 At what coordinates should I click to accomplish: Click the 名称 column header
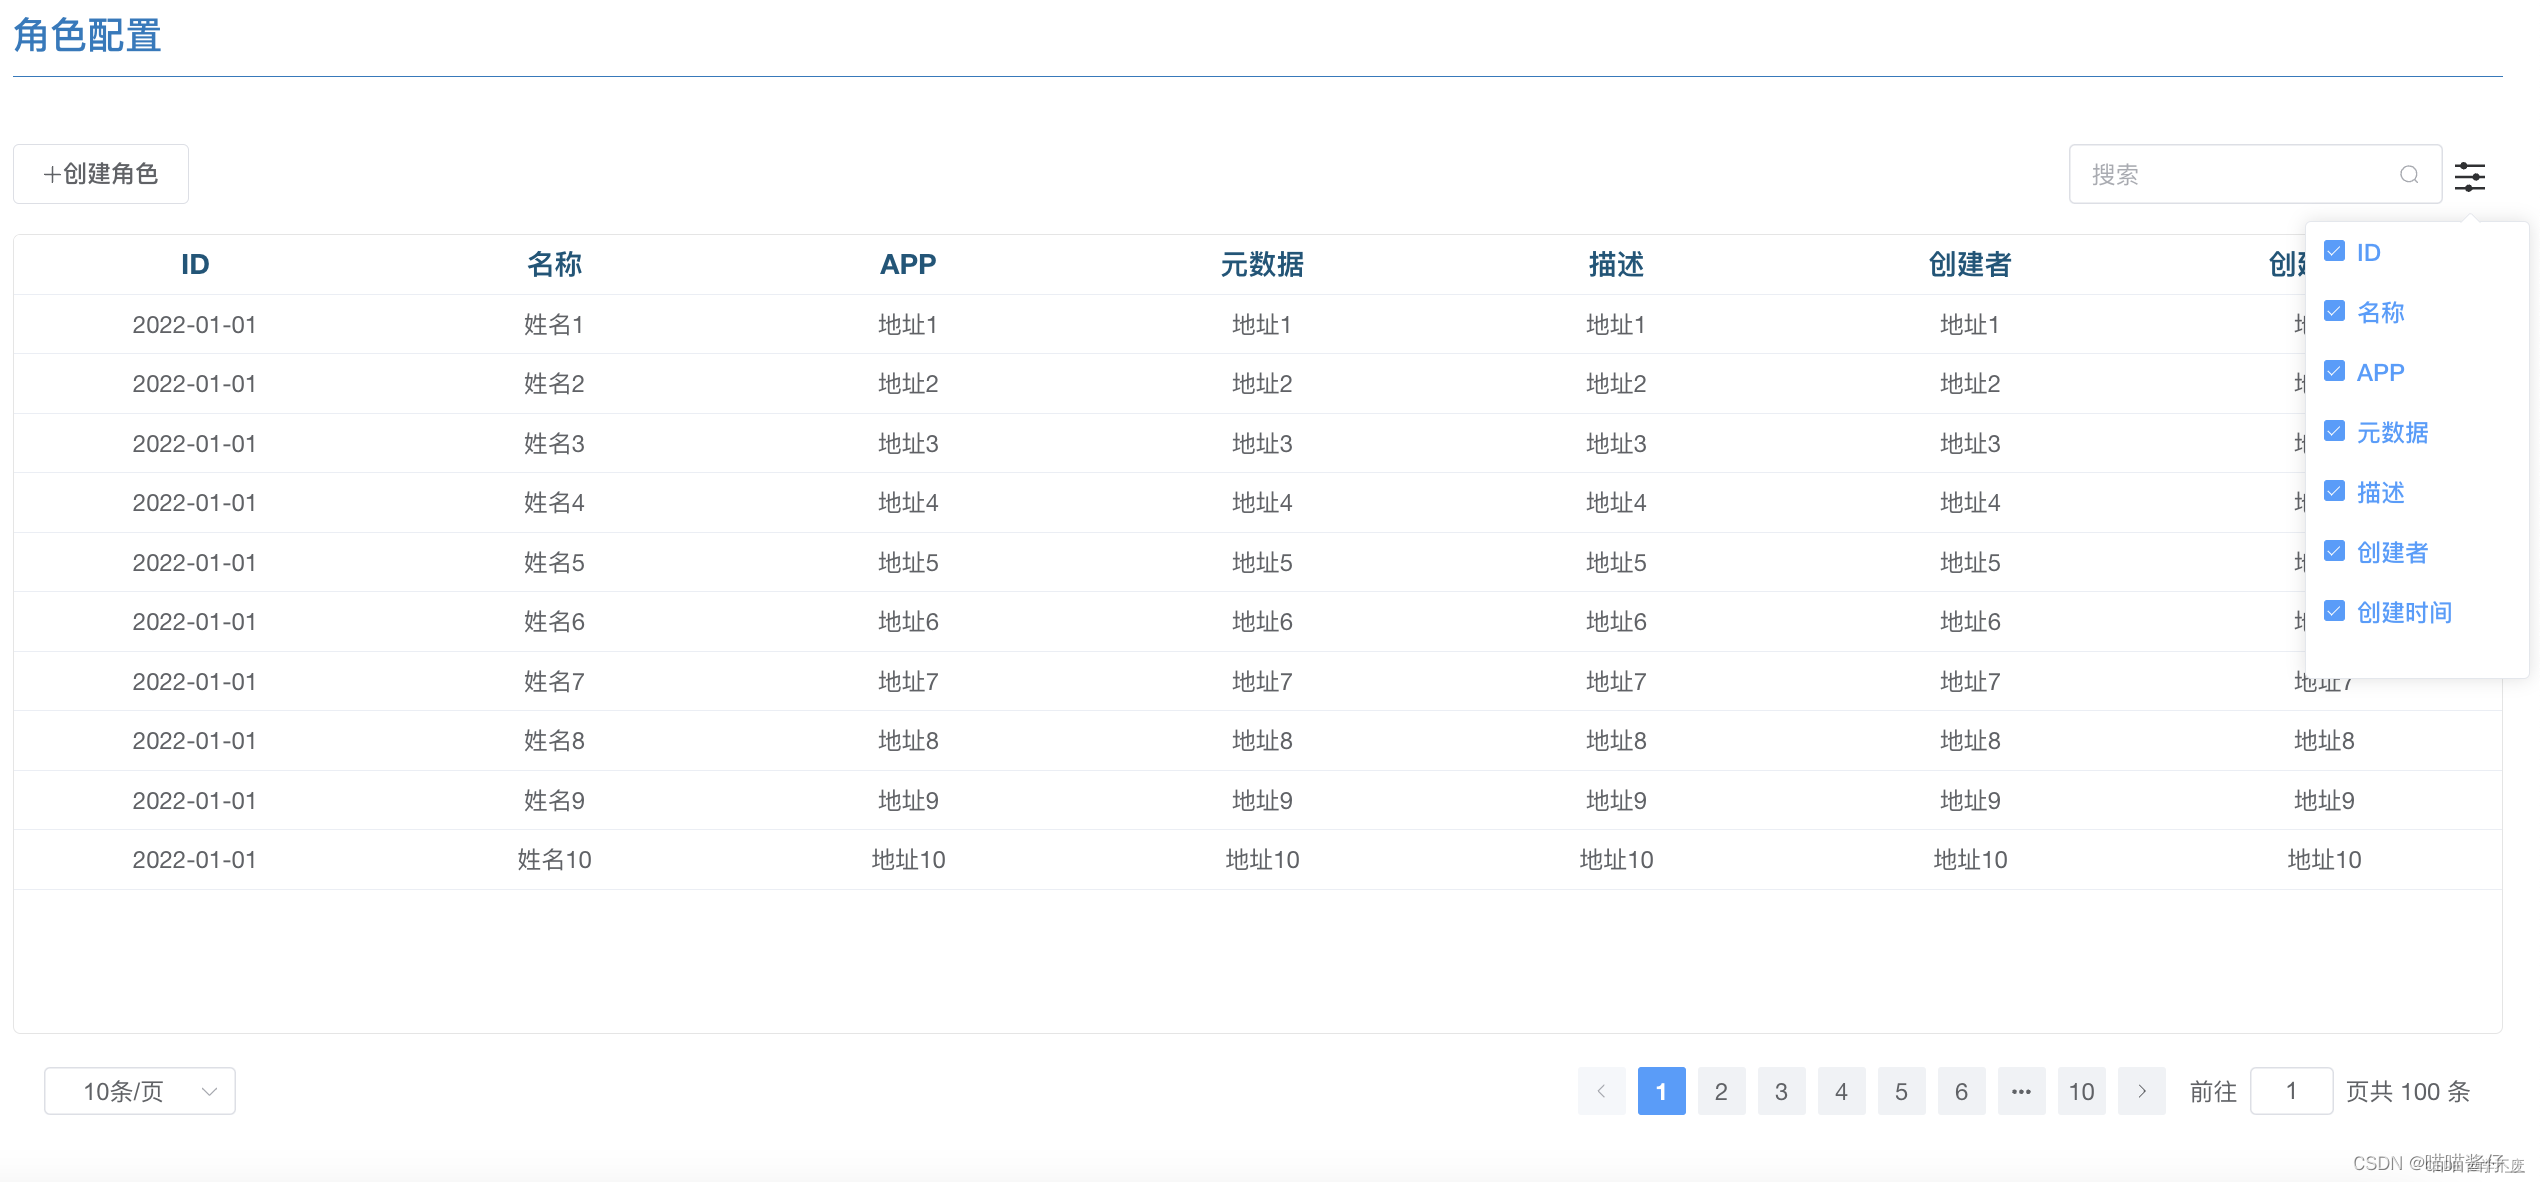[x=554, y=264]
